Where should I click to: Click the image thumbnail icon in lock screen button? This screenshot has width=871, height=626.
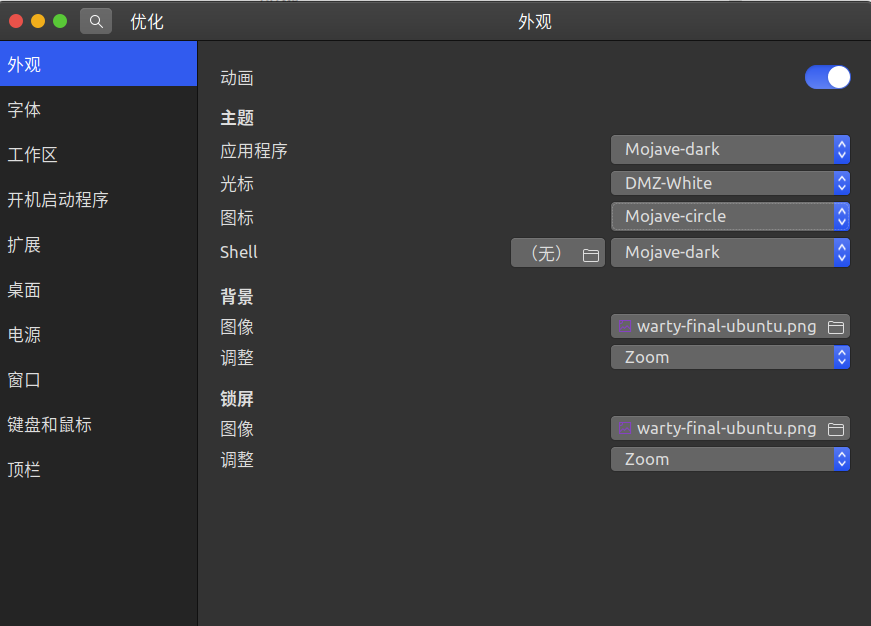pos(626,427)
